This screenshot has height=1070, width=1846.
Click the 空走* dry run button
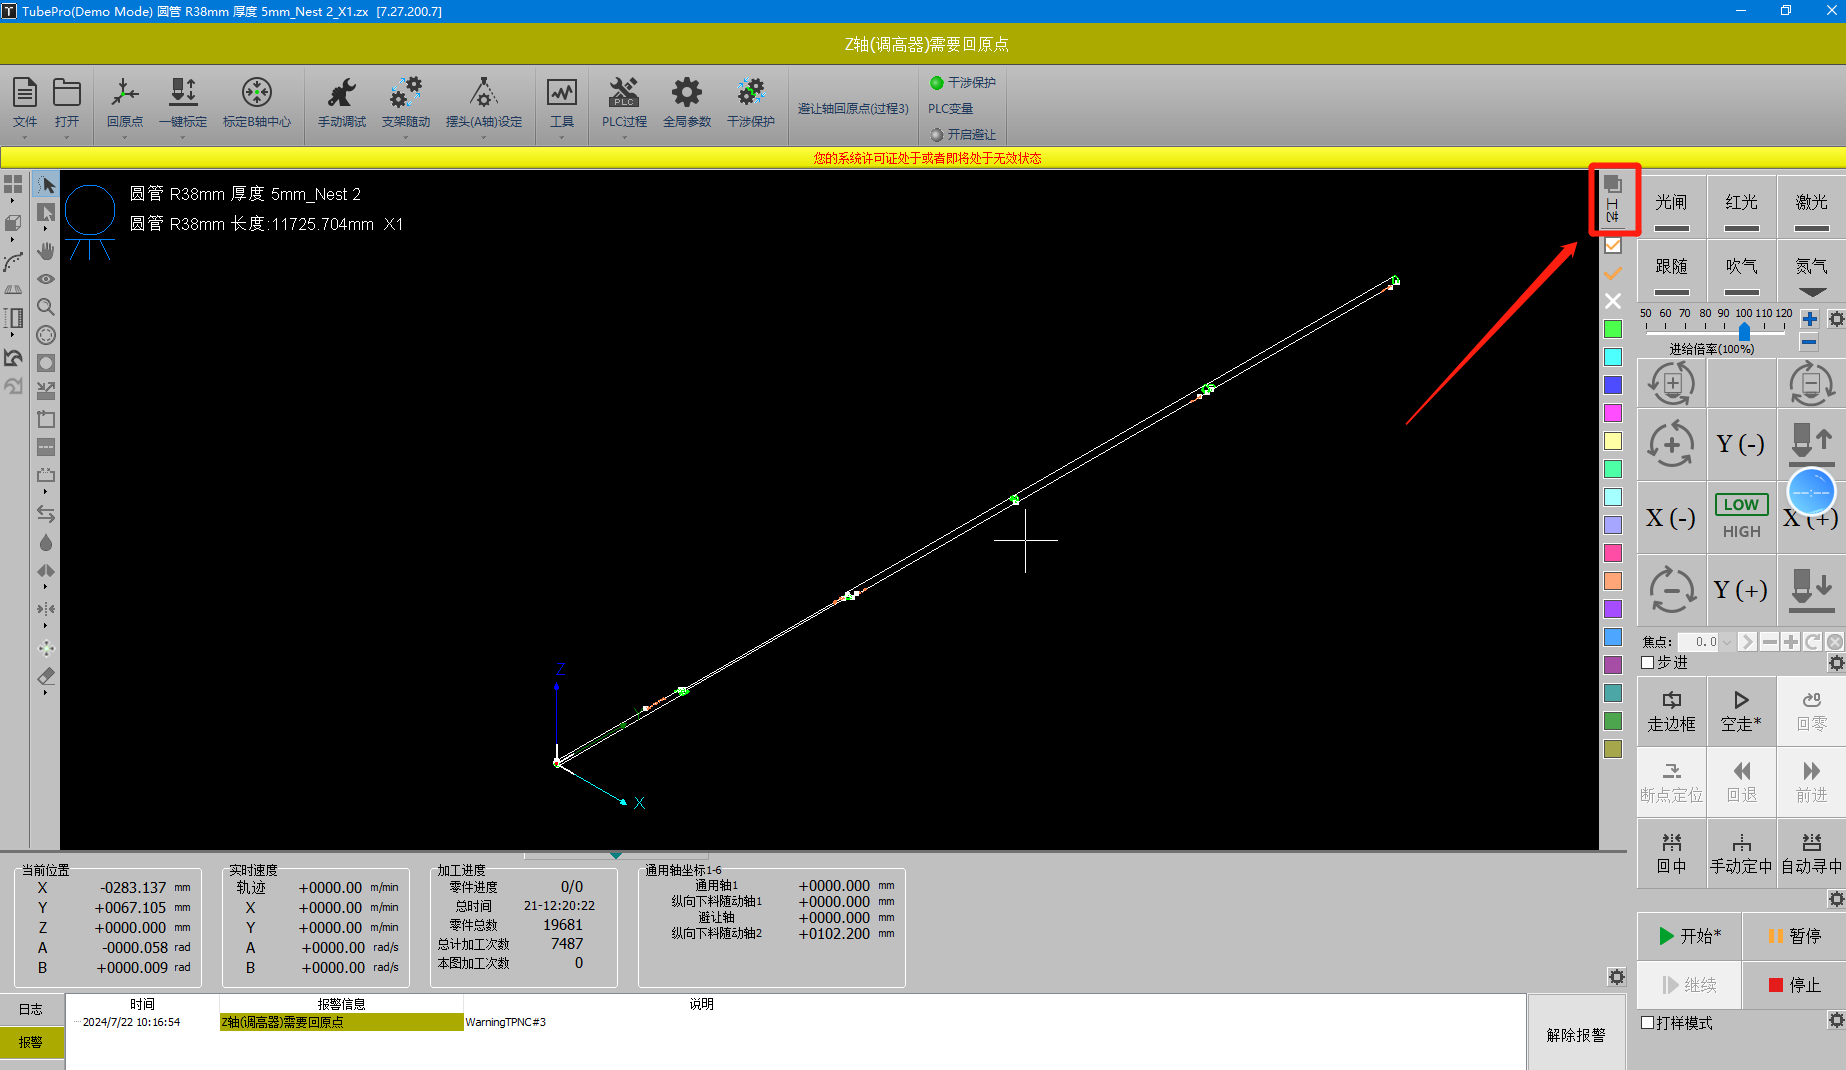click(1741, 711)
